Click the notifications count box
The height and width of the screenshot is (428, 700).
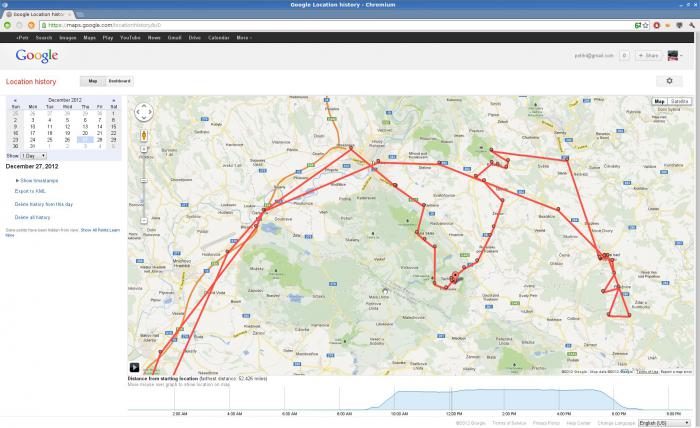(624, 56)
